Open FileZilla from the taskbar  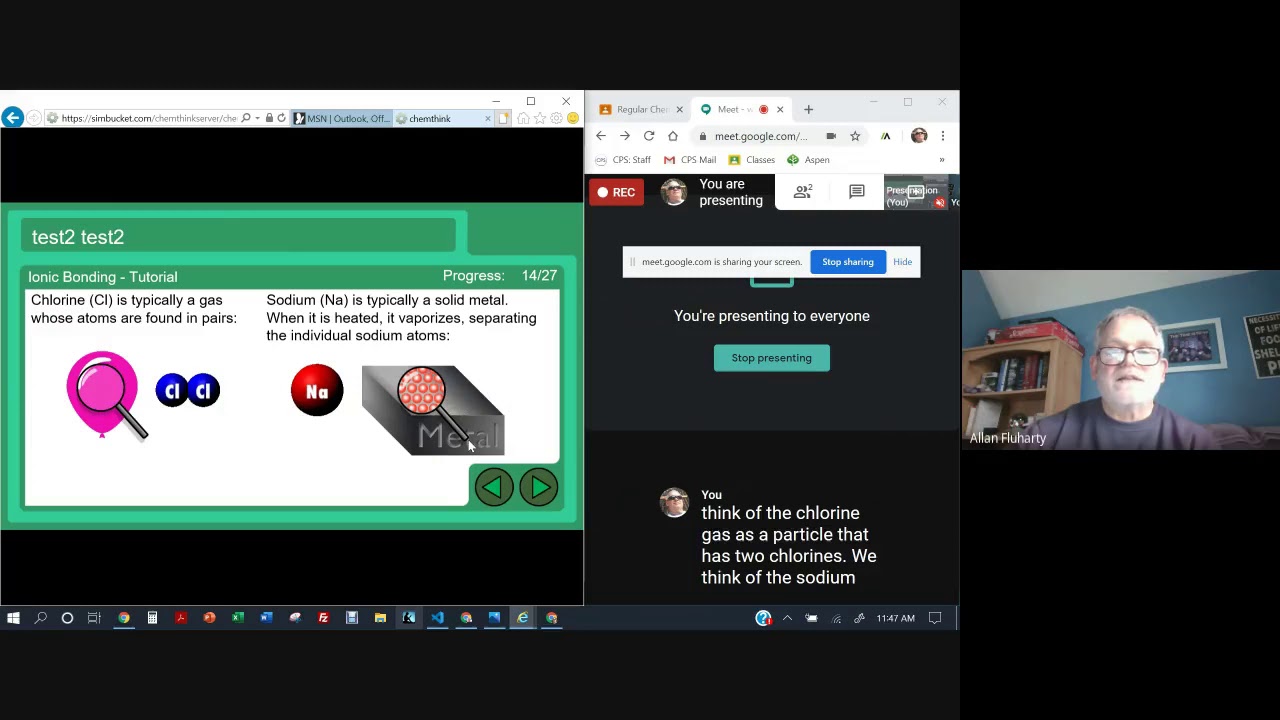click(x=323, y=618)
